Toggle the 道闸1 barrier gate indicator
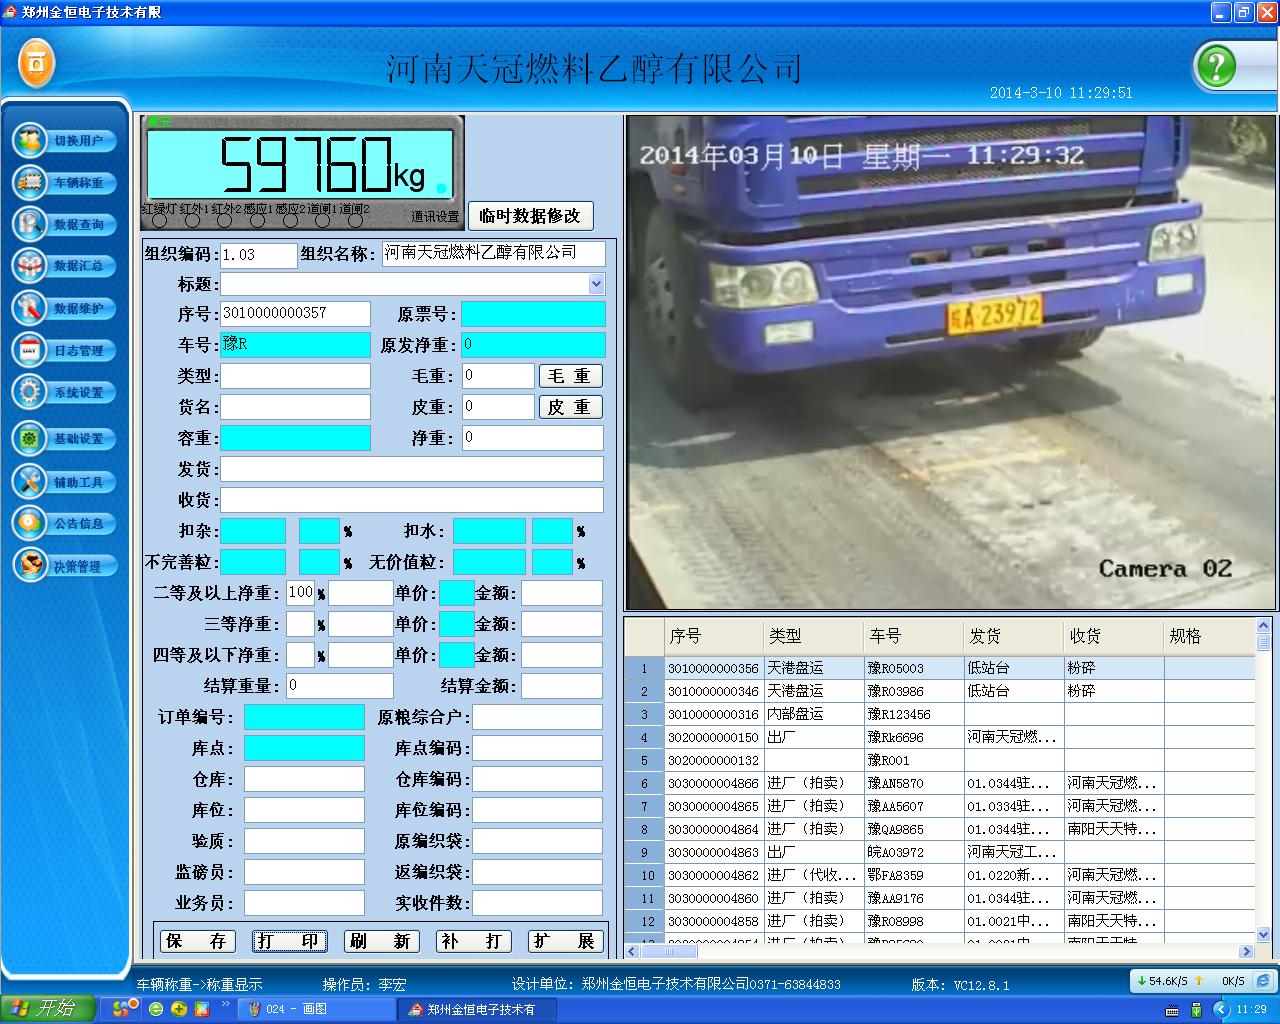1280x1024 pixels. click(x=322, y=221)
